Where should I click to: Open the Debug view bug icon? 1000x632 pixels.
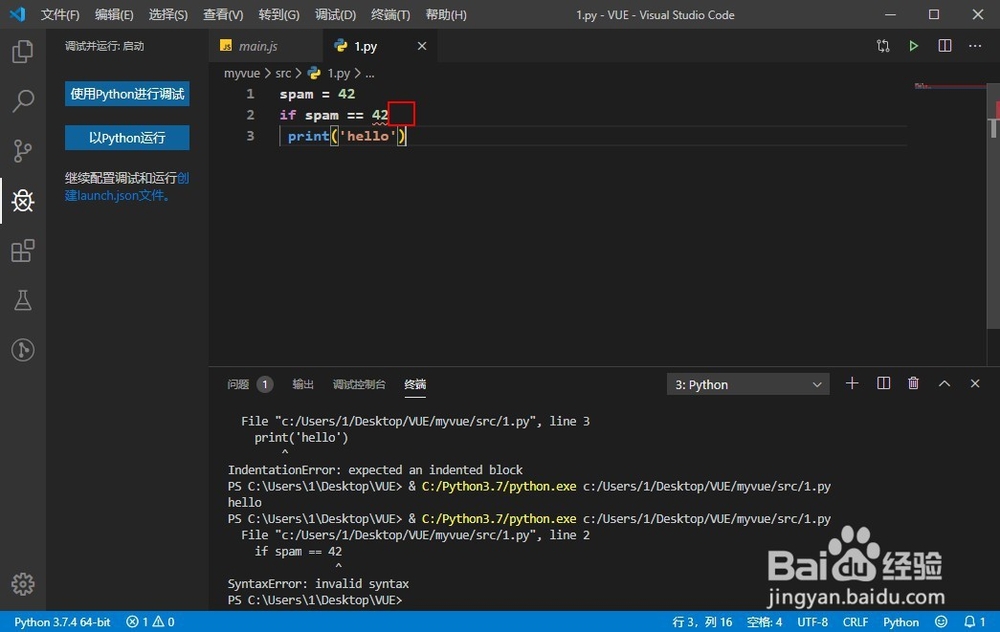pyautogui.click(x=23, y=200)
